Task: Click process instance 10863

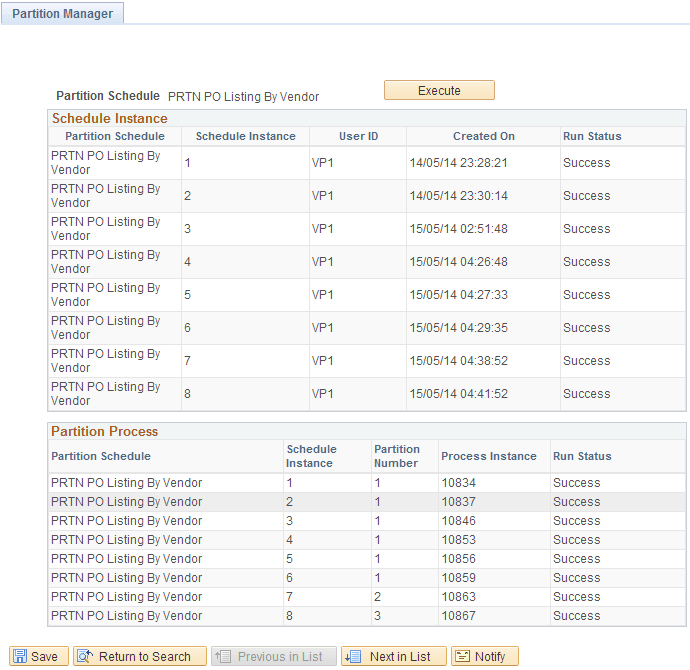Action: coord(459,597)
